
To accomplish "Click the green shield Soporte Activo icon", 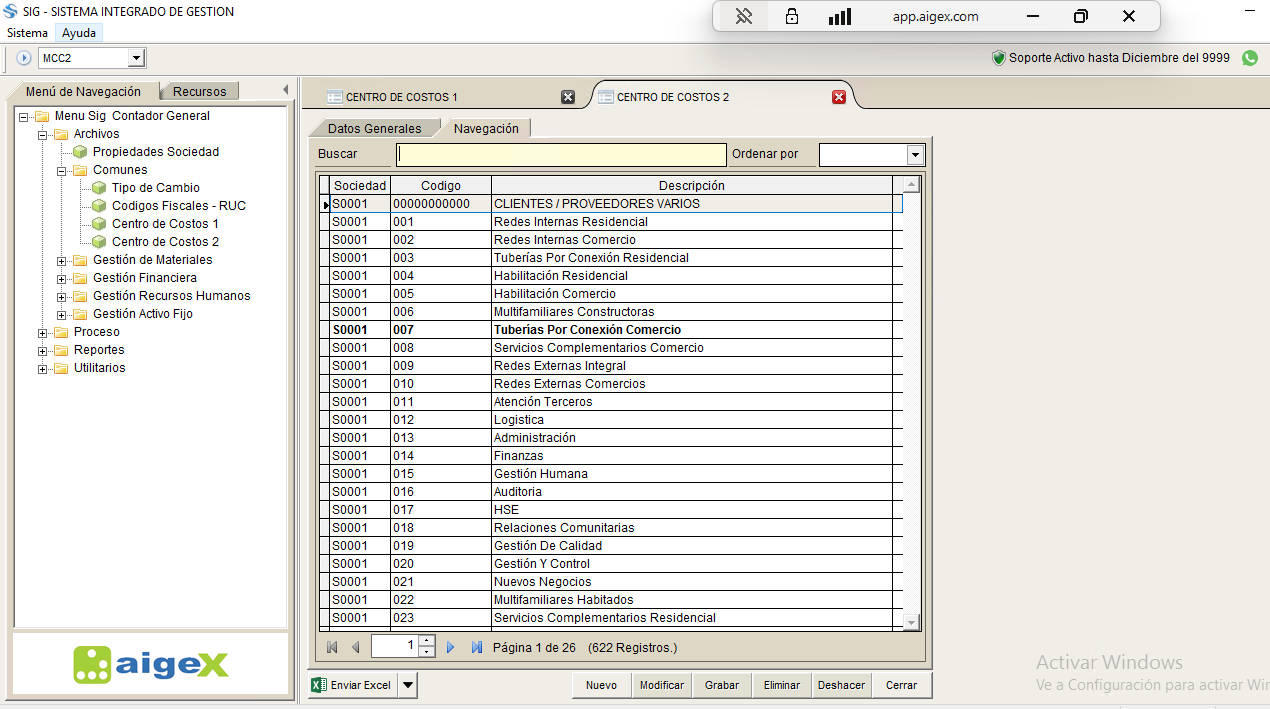I will (x=998, y=58).
